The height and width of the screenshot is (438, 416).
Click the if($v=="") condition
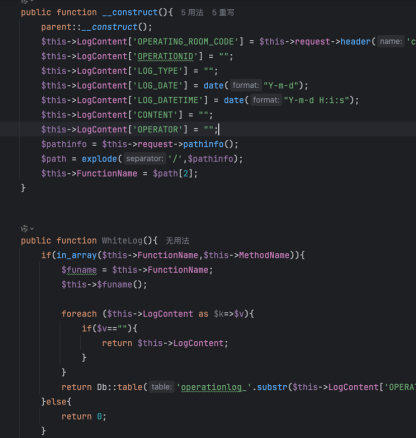107,329
